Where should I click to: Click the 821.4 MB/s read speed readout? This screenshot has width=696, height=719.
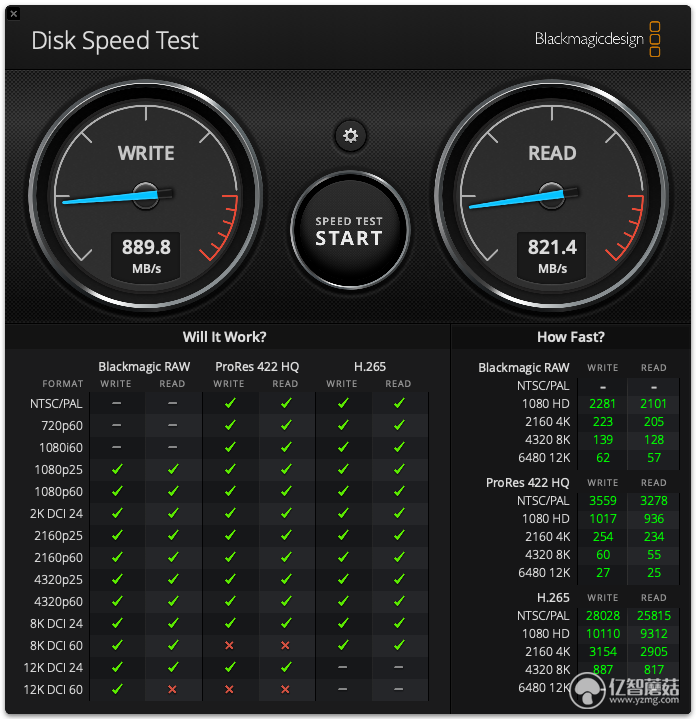552,256
